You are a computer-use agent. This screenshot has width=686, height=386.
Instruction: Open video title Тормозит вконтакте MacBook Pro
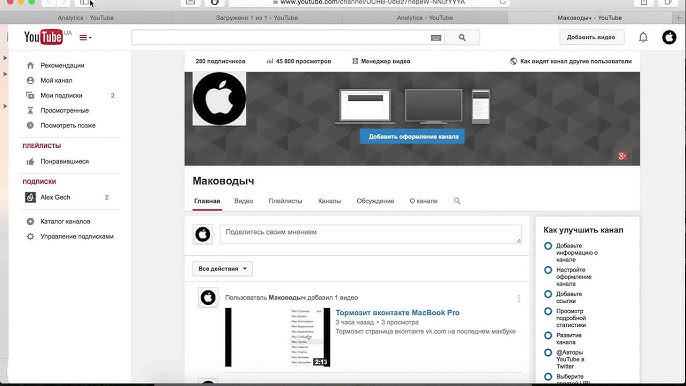397,312
